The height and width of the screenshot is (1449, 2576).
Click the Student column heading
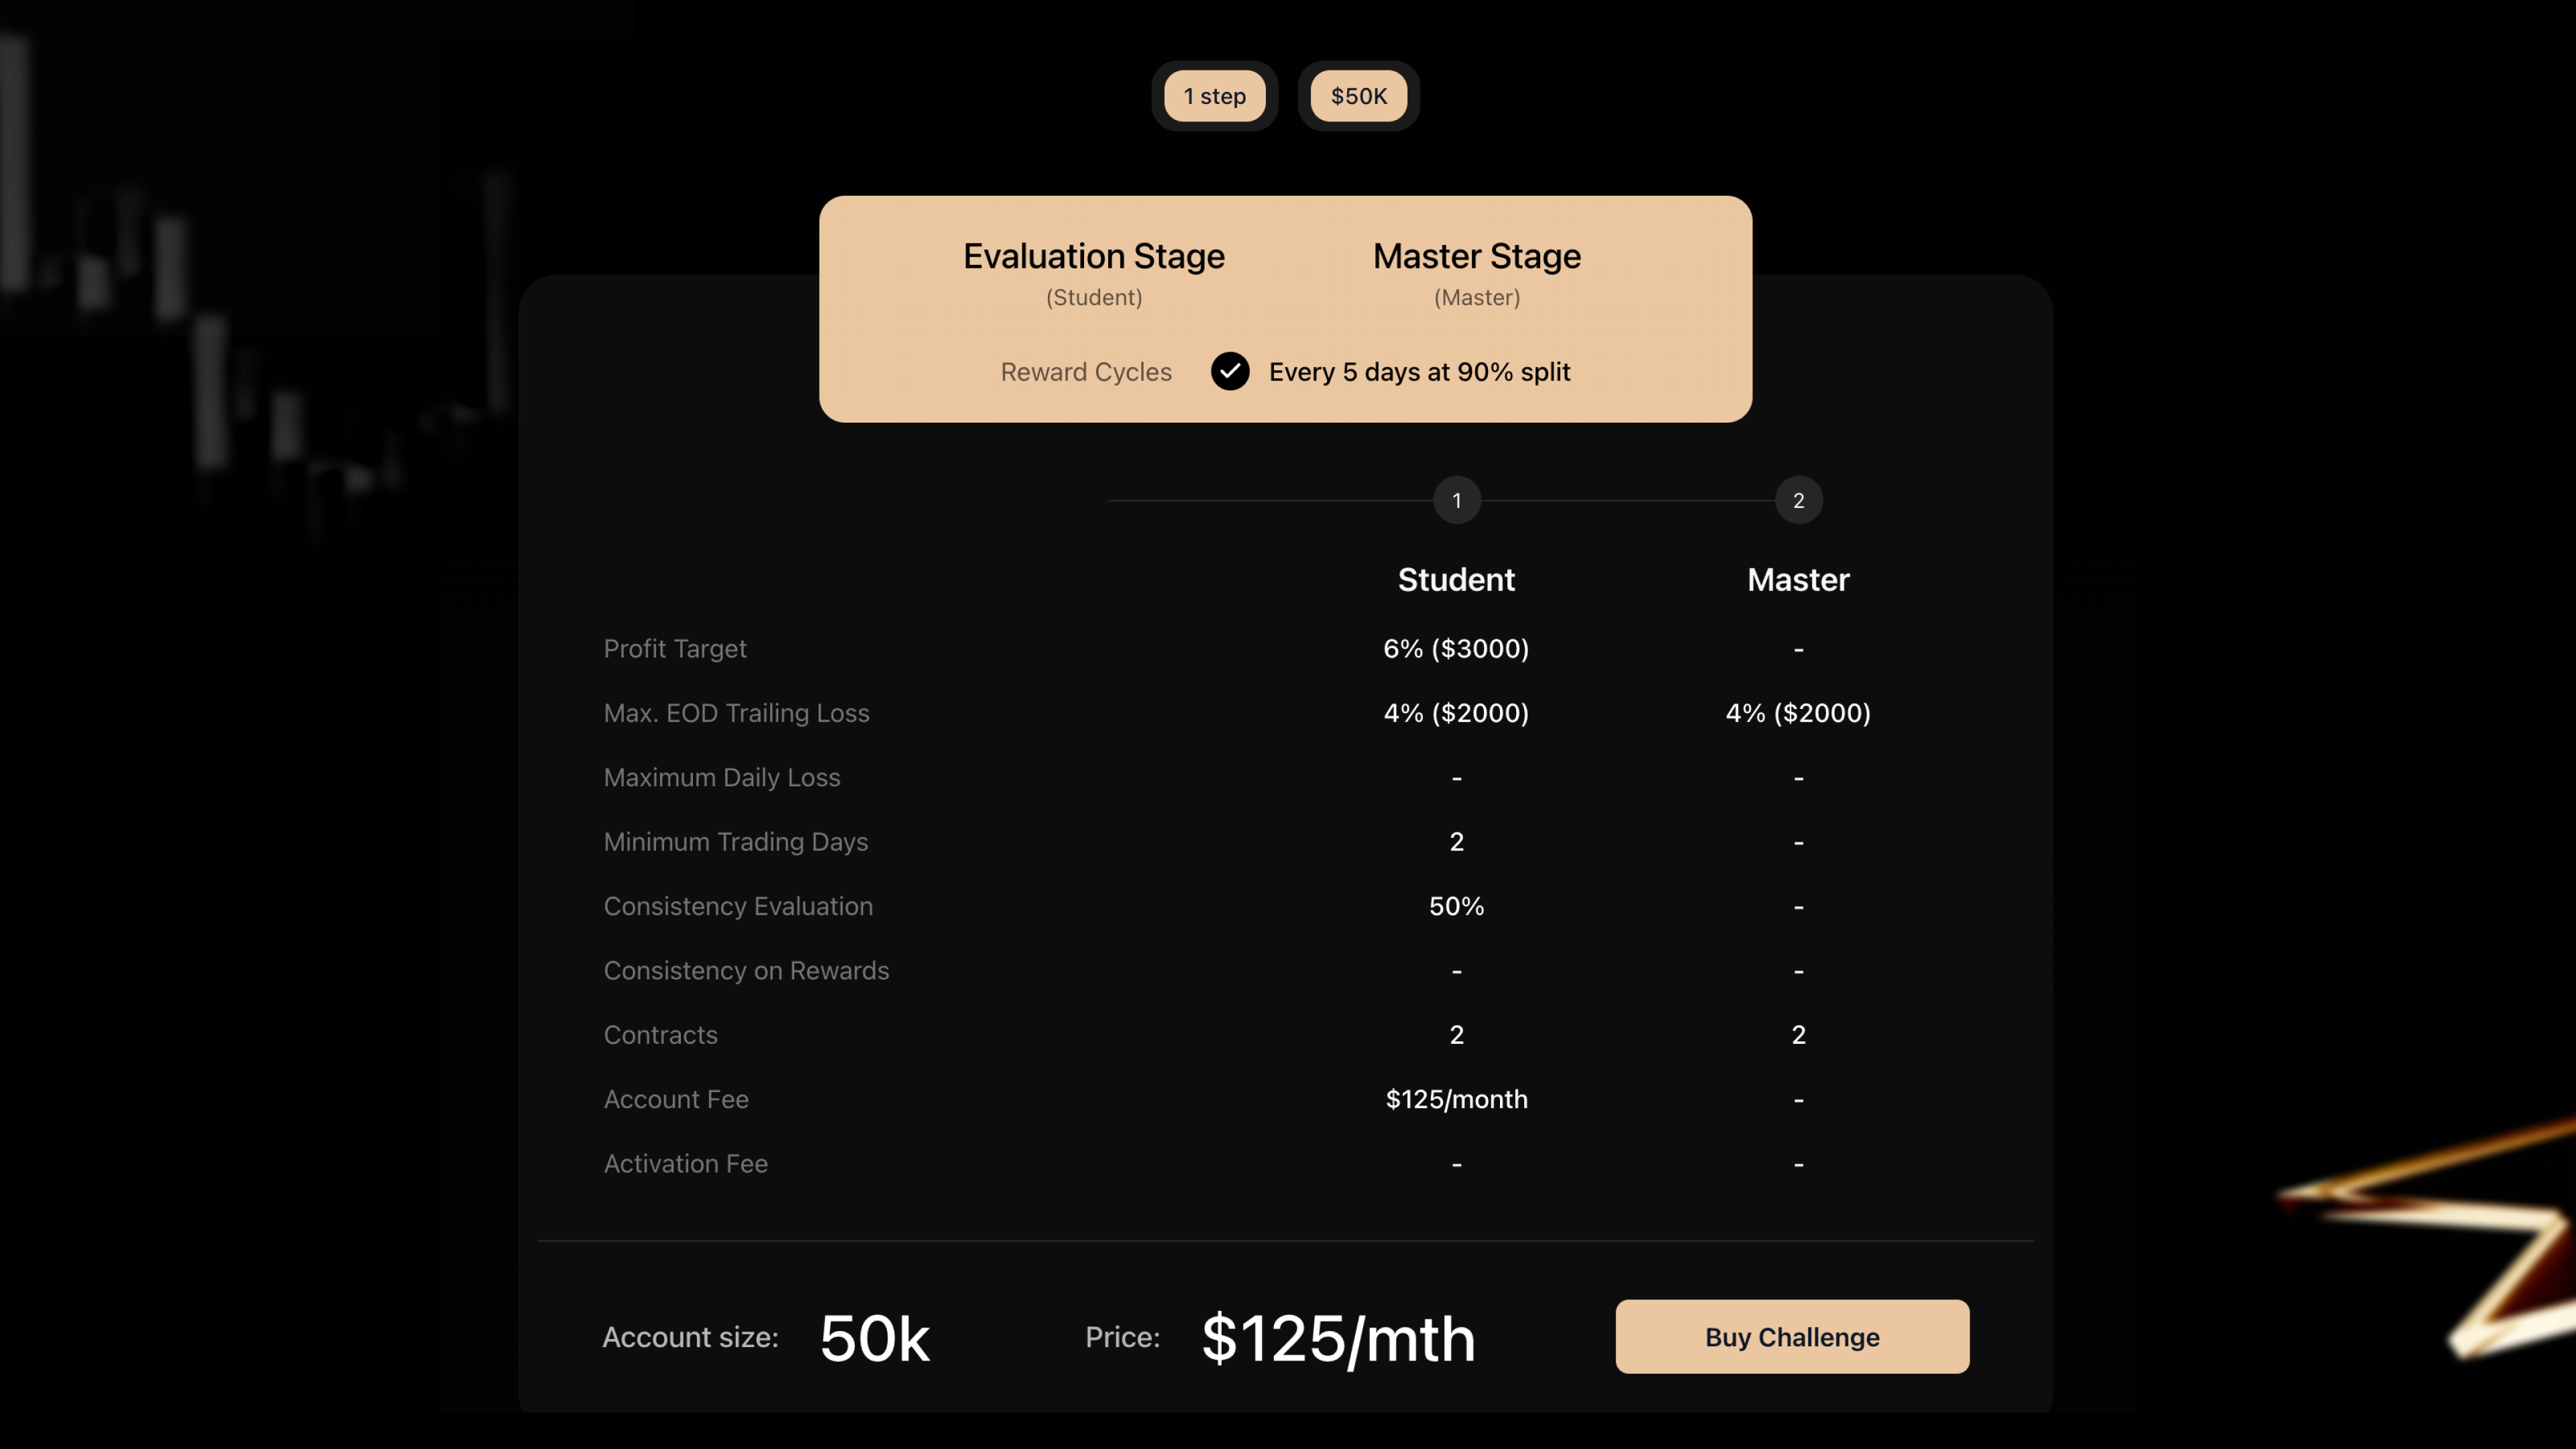[x=1456, y=579]
